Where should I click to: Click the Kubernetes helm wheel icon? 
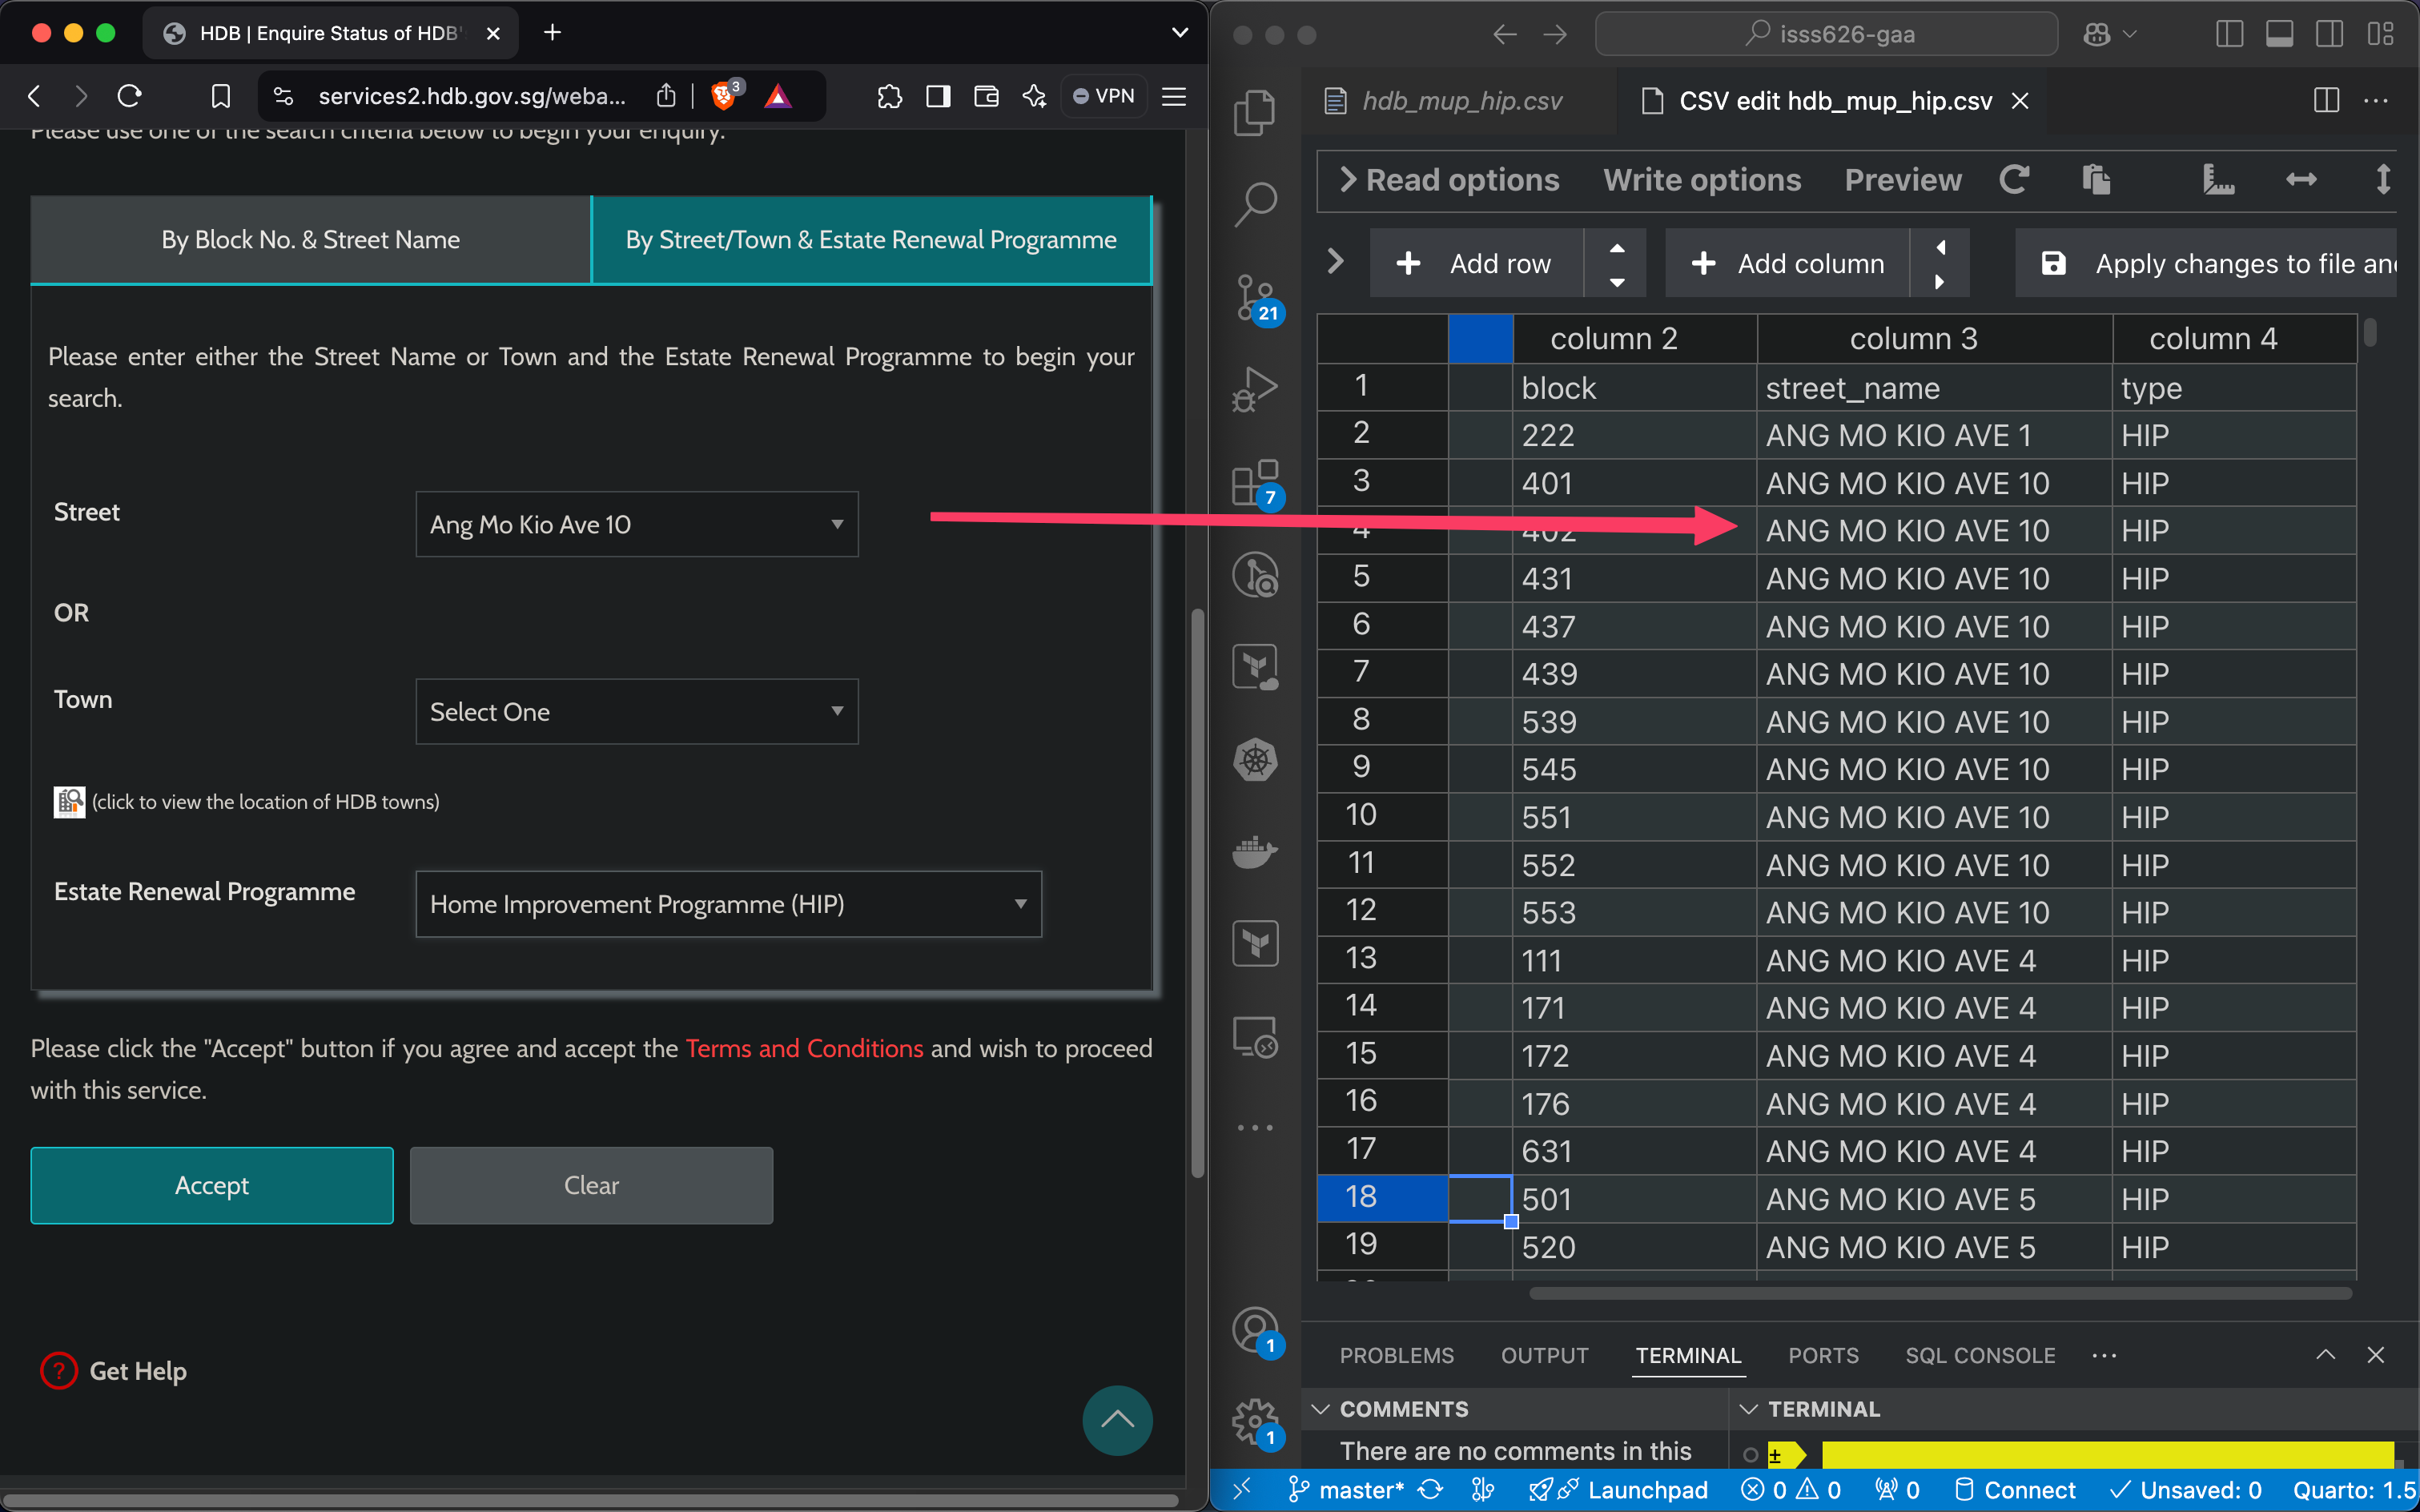(x=1255, y=760)
